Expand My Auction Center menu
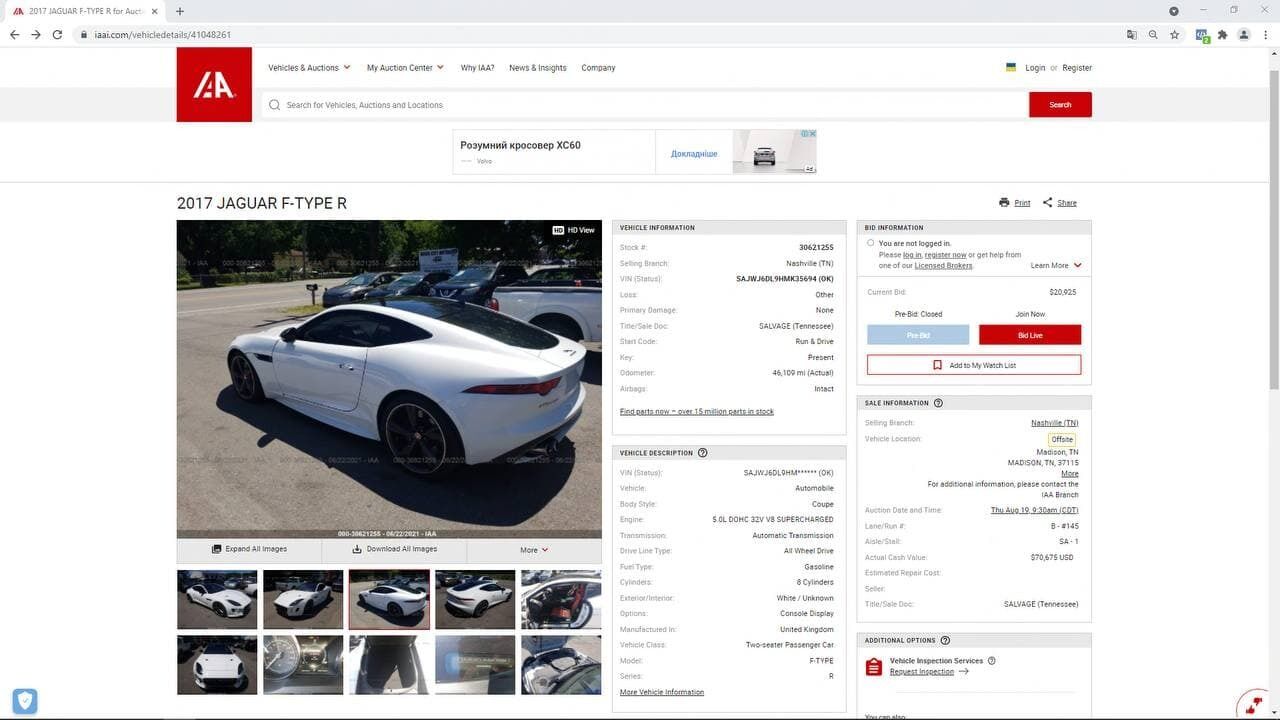 [405, 68]
